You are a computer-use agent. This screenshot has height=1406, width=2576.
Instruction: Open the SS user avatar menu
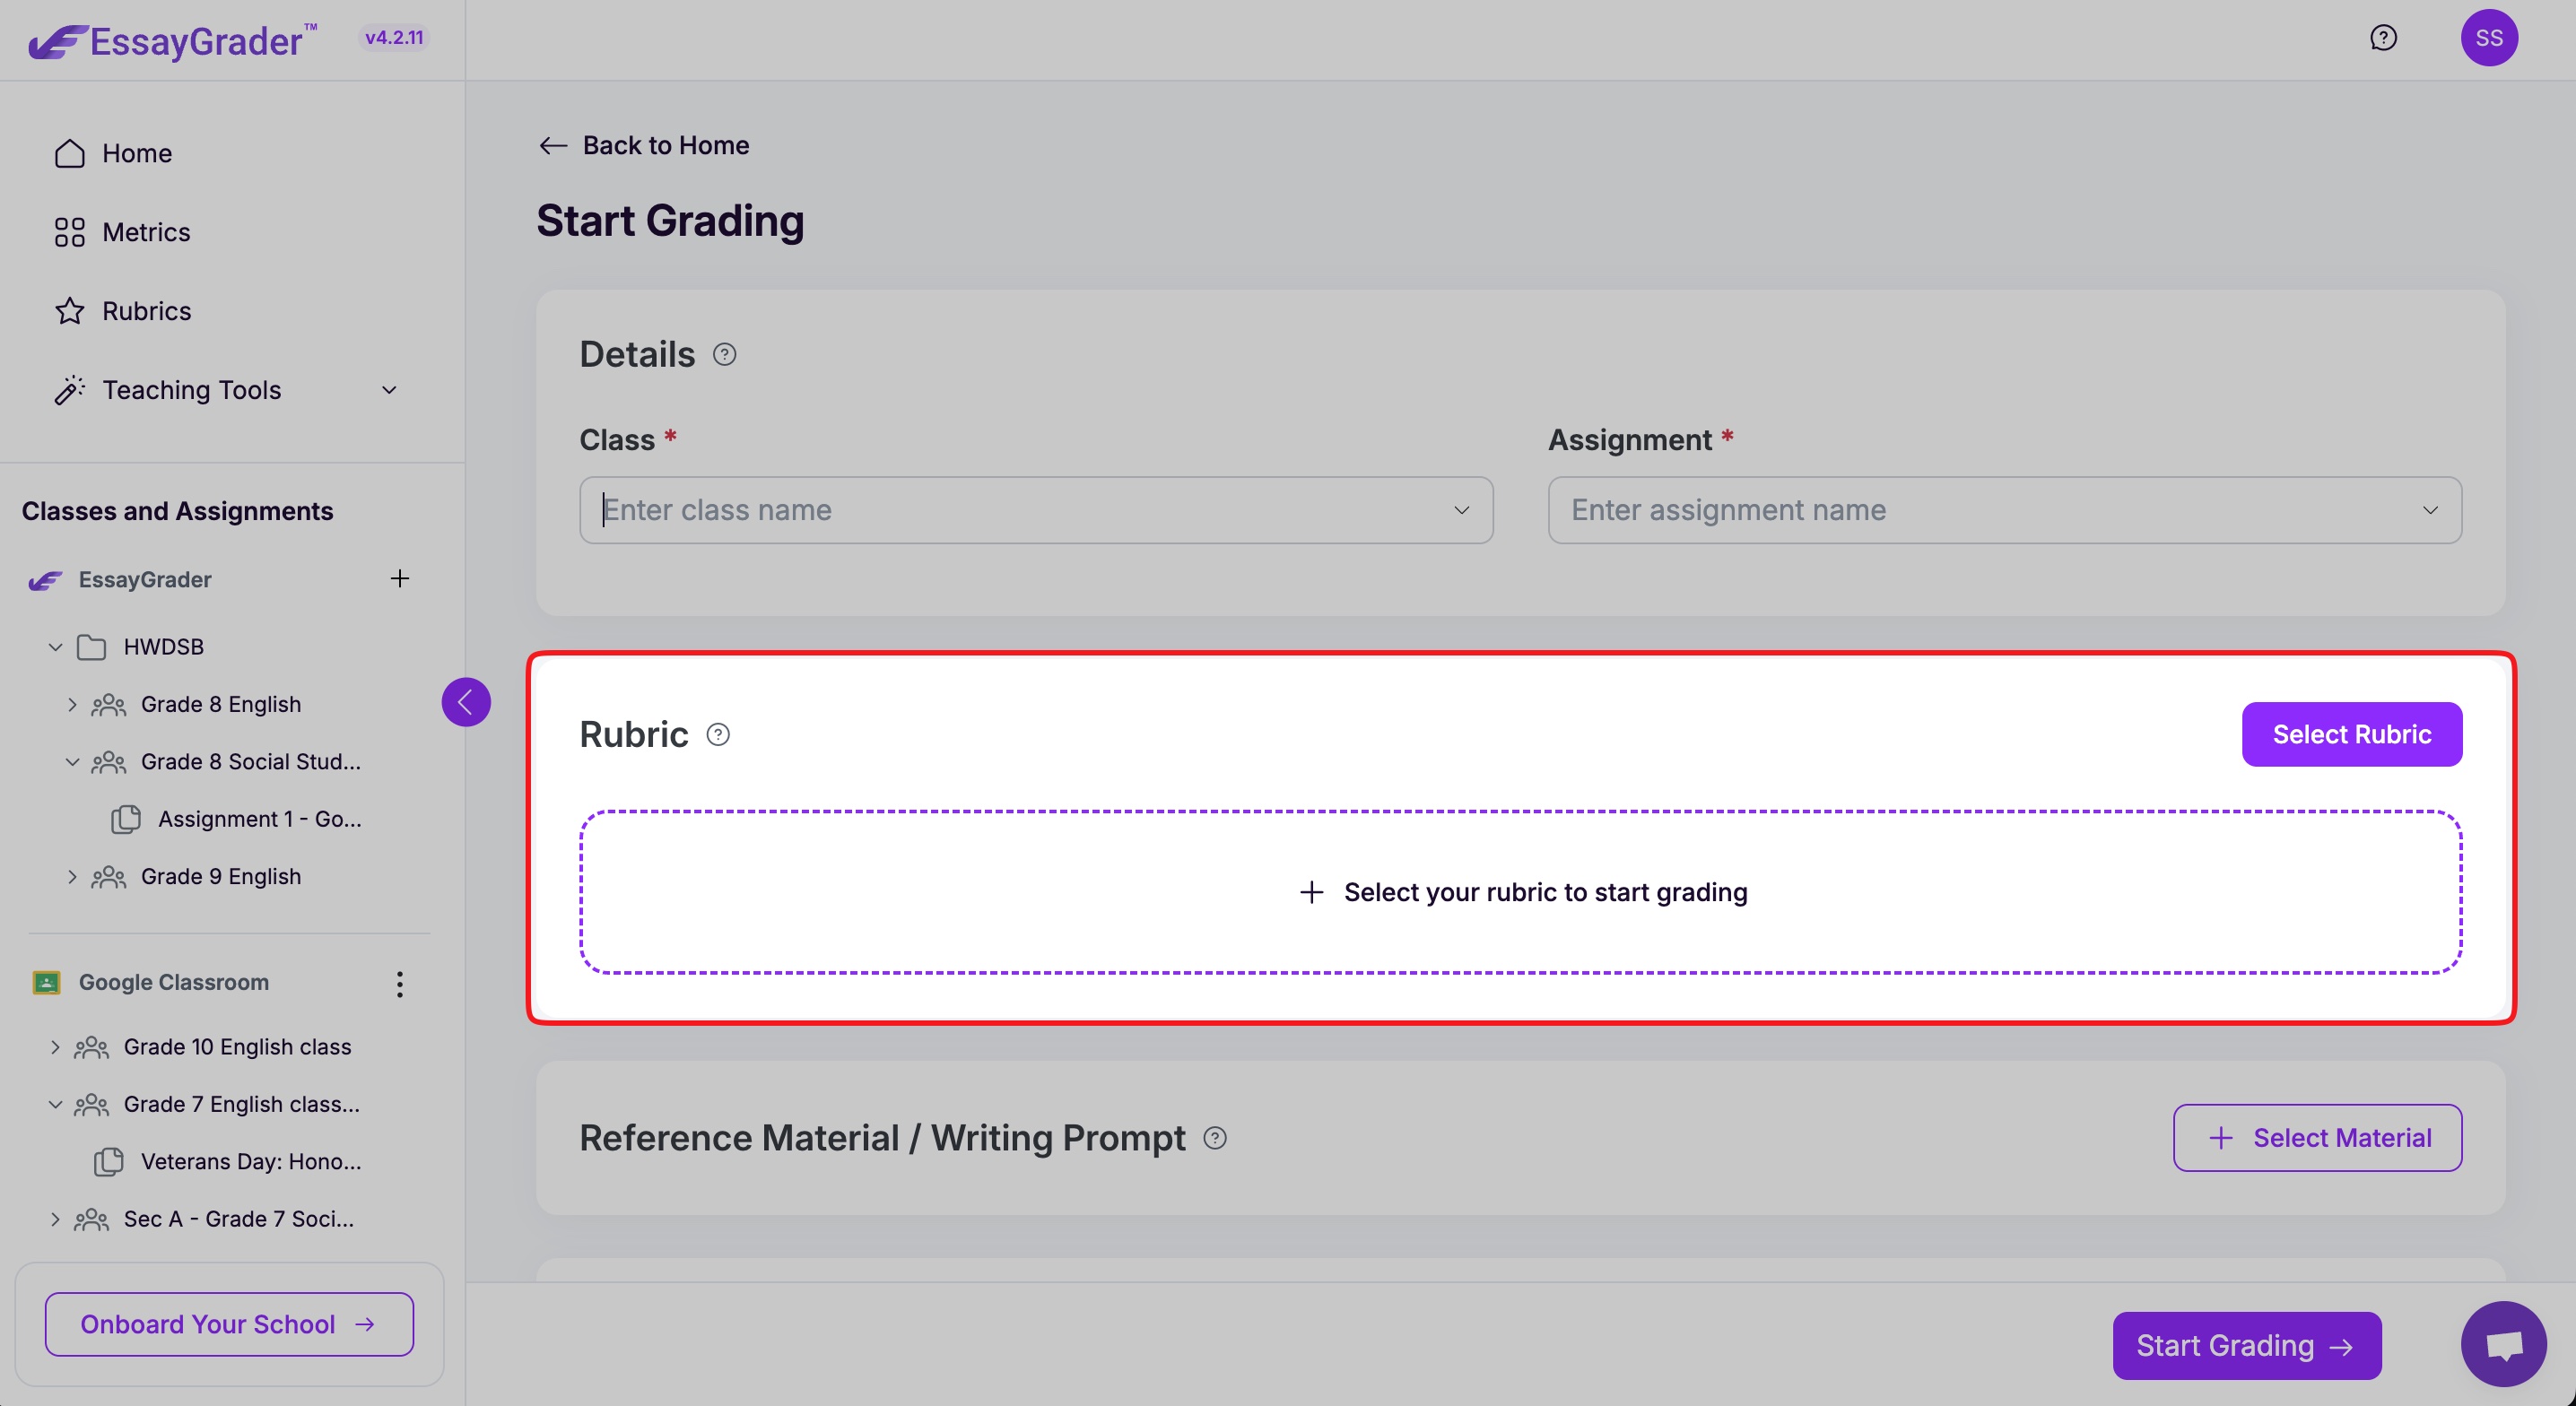(x=2488, y=38)
